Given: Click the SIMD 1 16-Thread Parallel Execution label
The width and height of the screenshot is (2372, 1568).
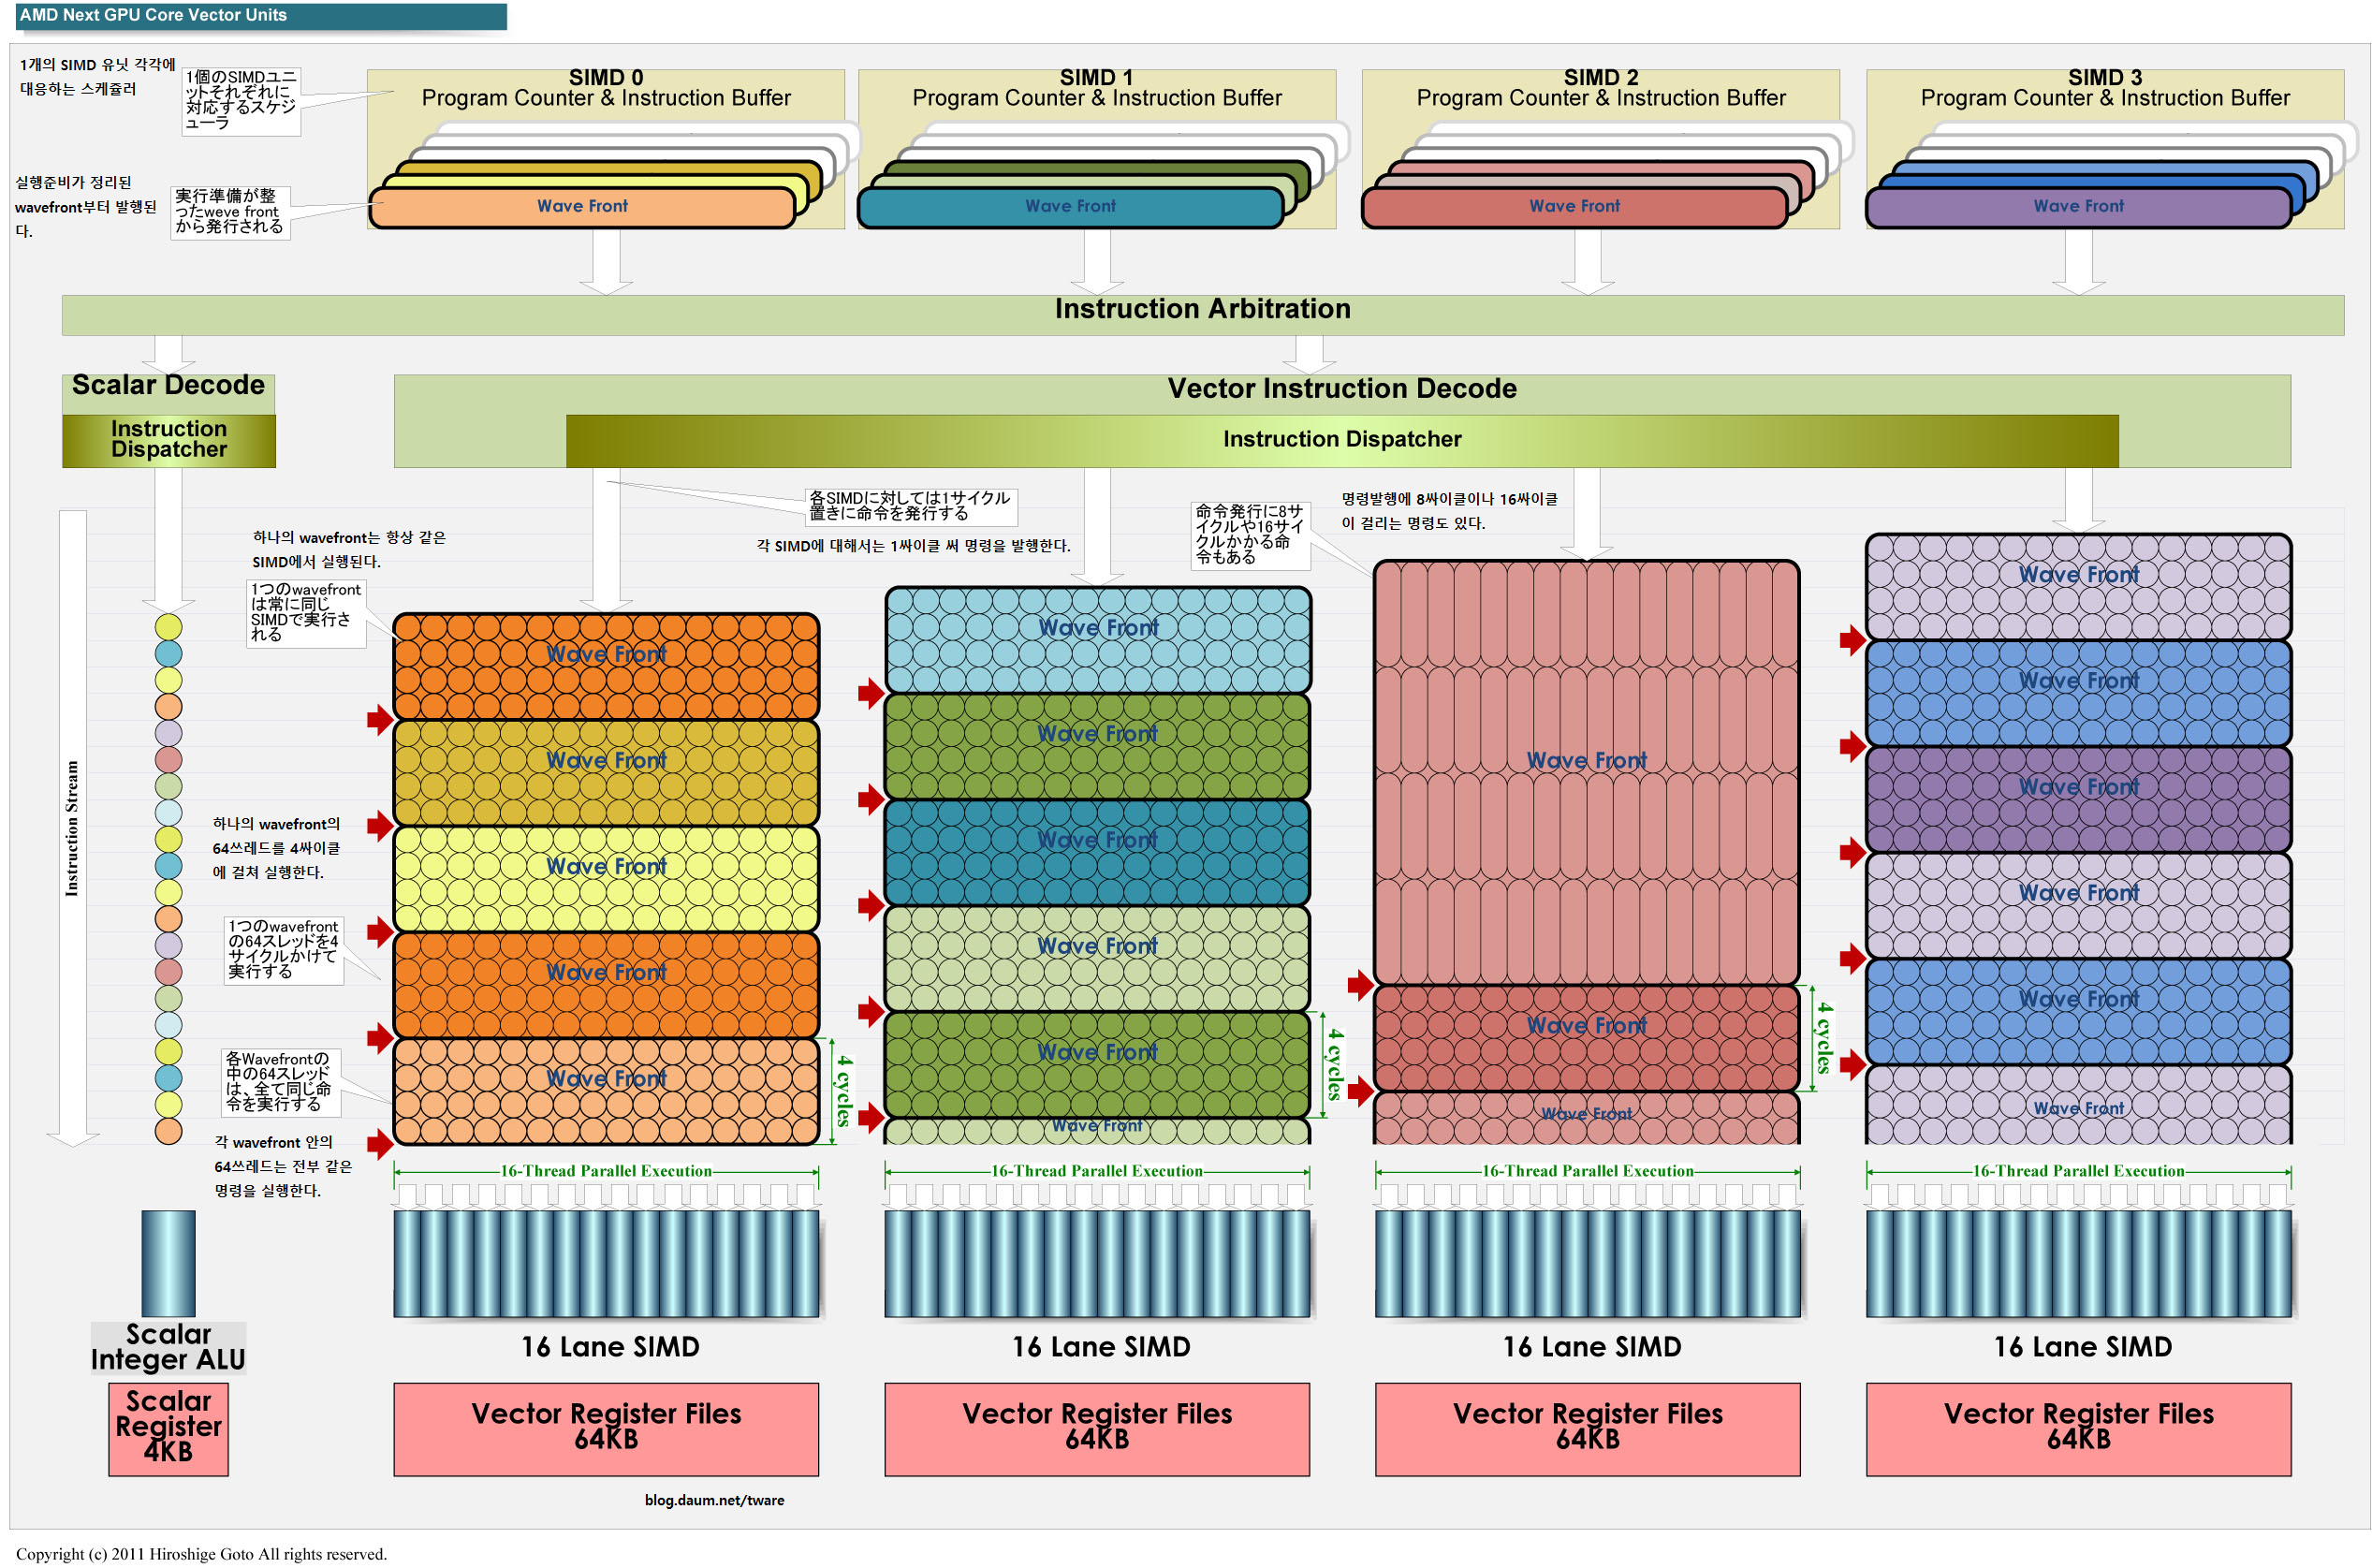Looking at the screenshot, I should click(x=1096, y=1170).
